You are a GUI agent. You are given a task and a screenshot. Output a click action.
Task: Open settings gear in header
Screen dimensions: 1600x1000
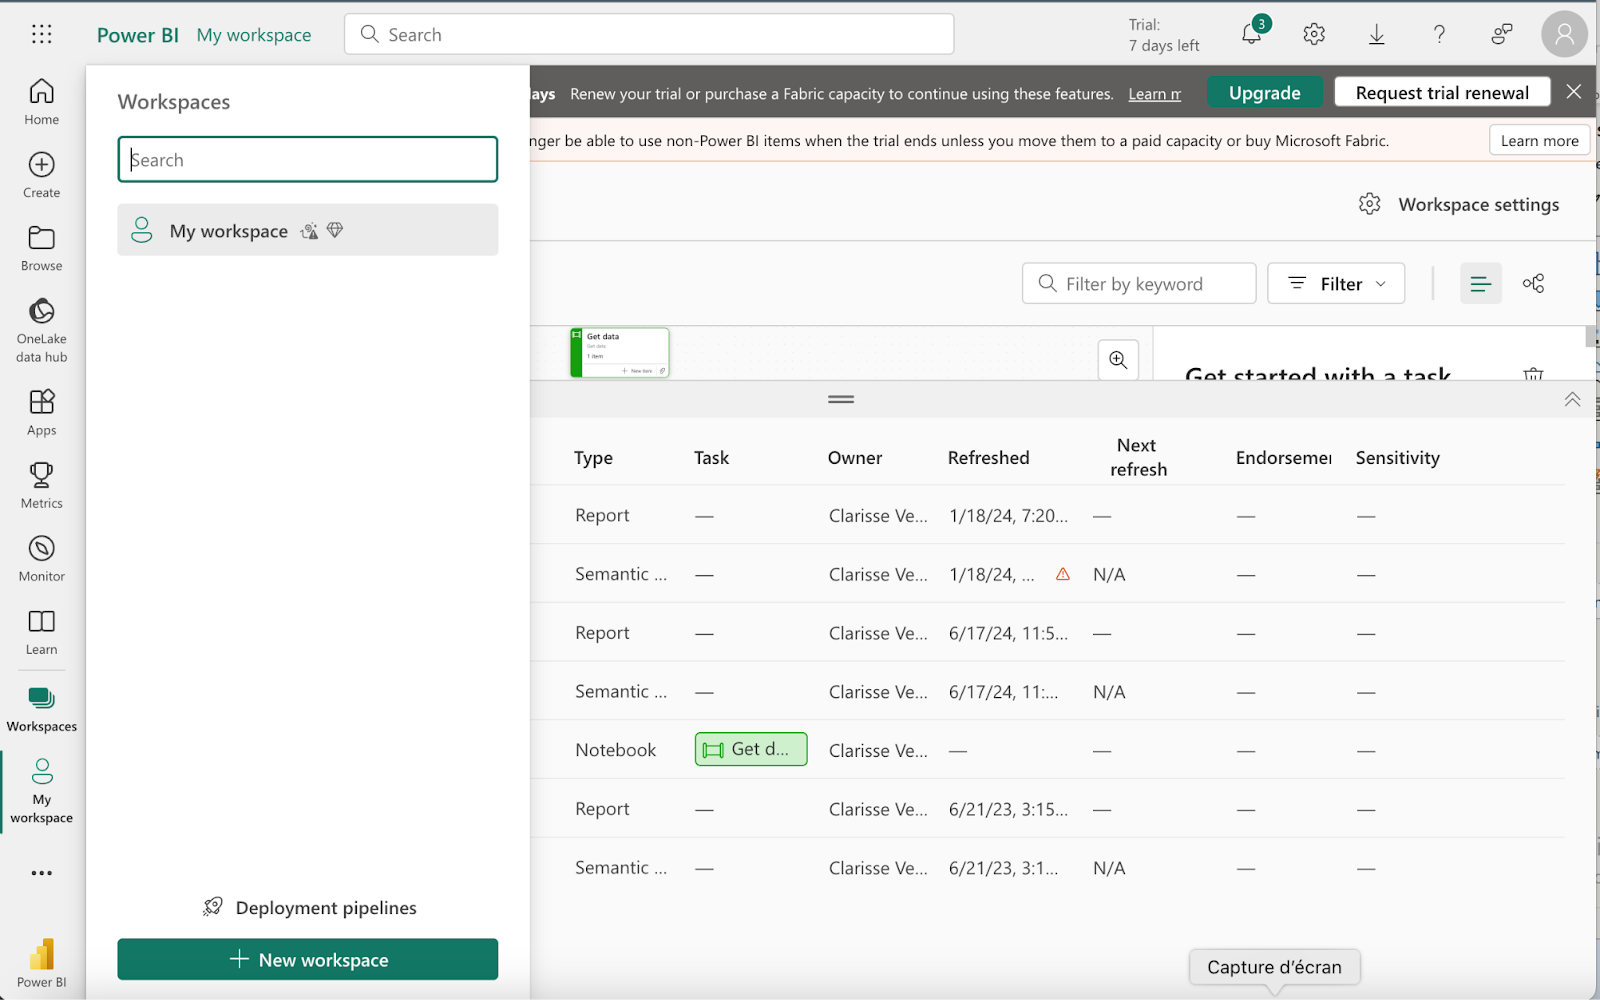[x=1314, y=34]
